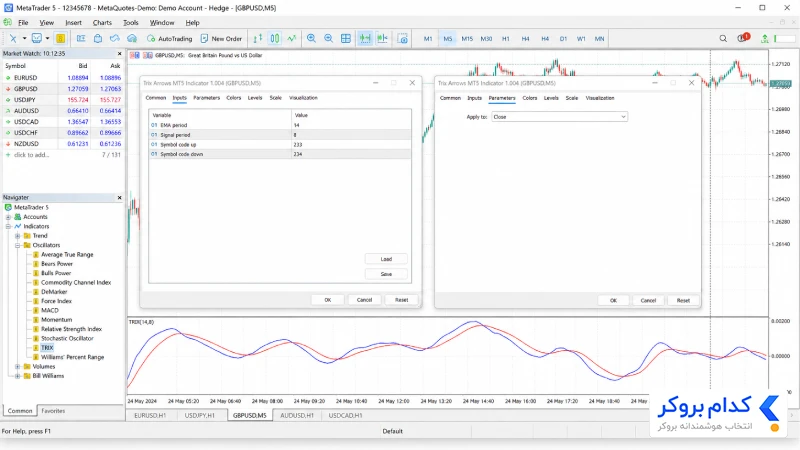Toggle the chart shift icon

[x=382, y=39]
